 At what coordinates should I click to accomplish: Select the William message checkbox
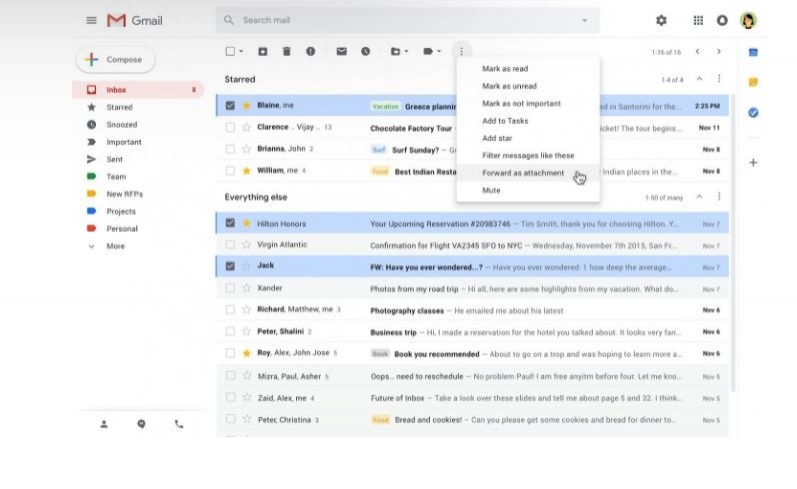pyautogui.click(x=230, y=170)
